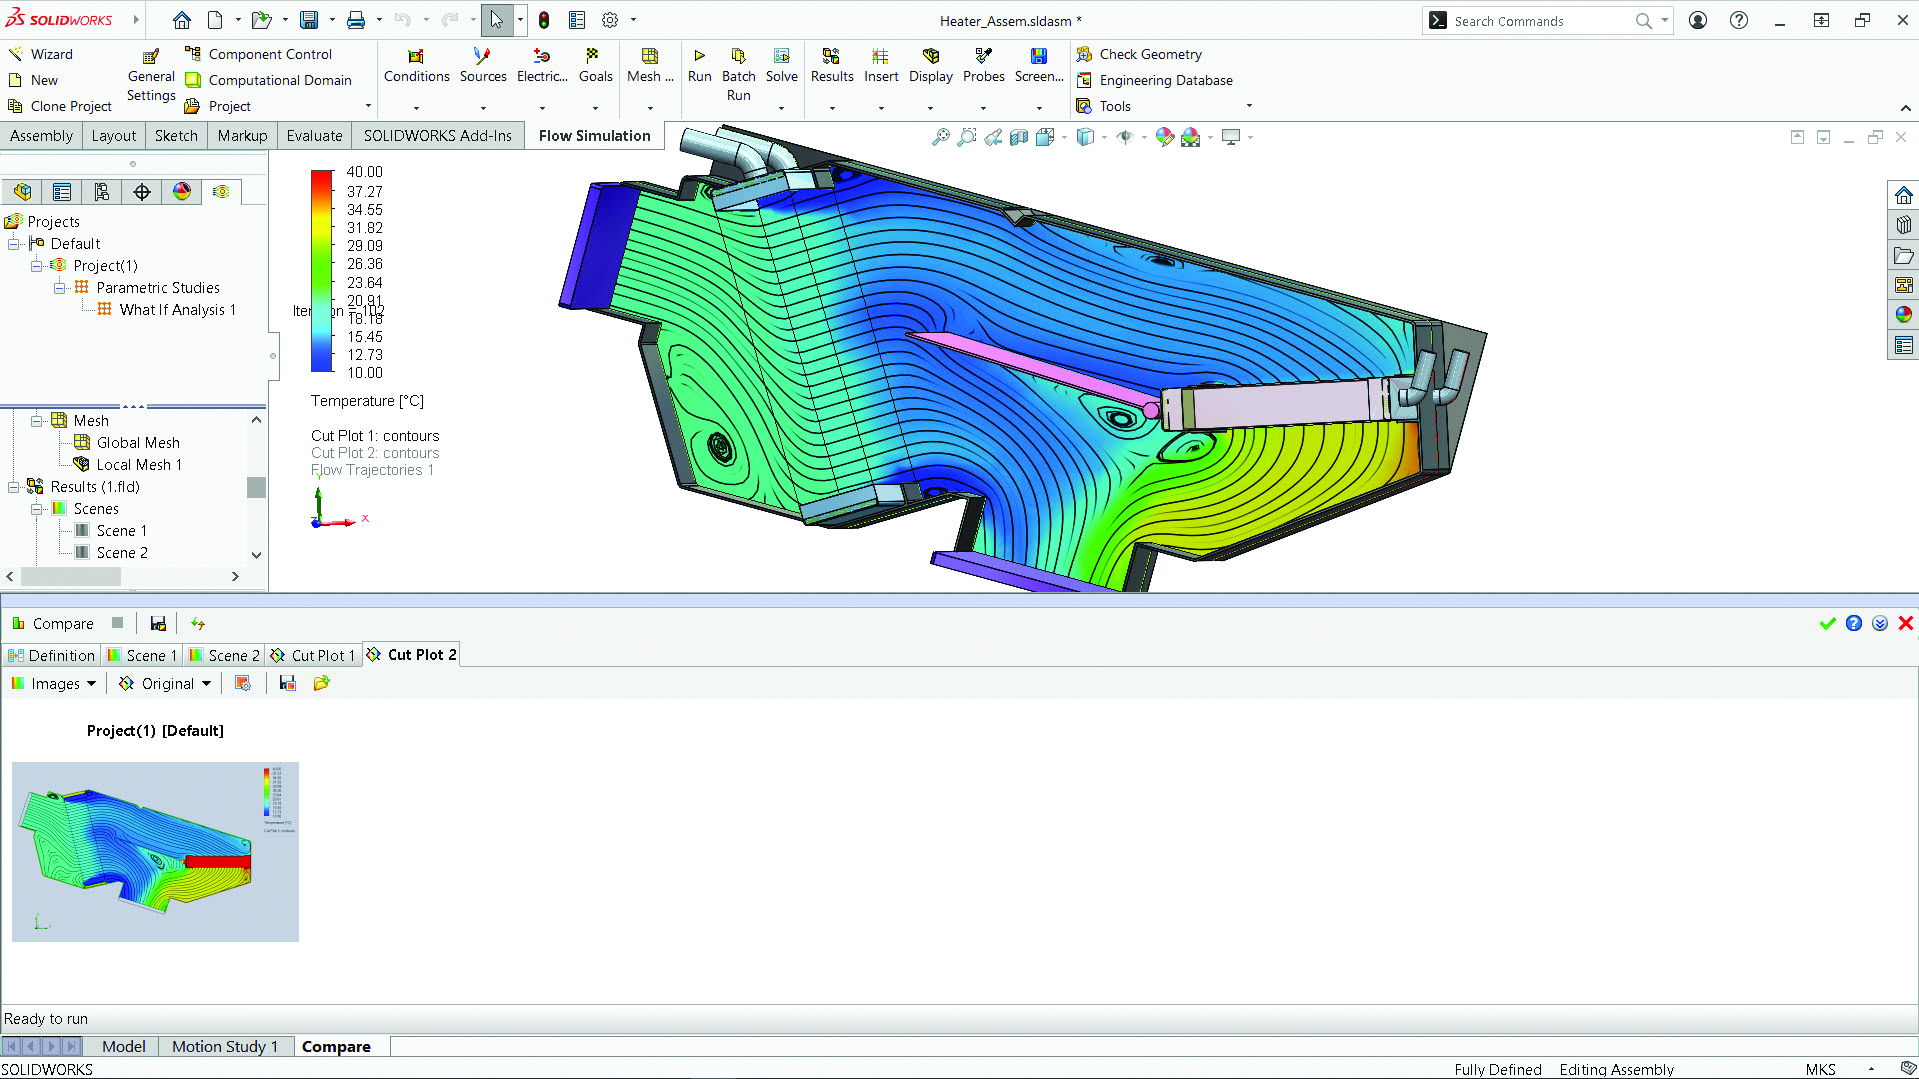Collapse the Default configuration node
The height and width of the screenshot is (1079, 1919).
pos(13,244)
